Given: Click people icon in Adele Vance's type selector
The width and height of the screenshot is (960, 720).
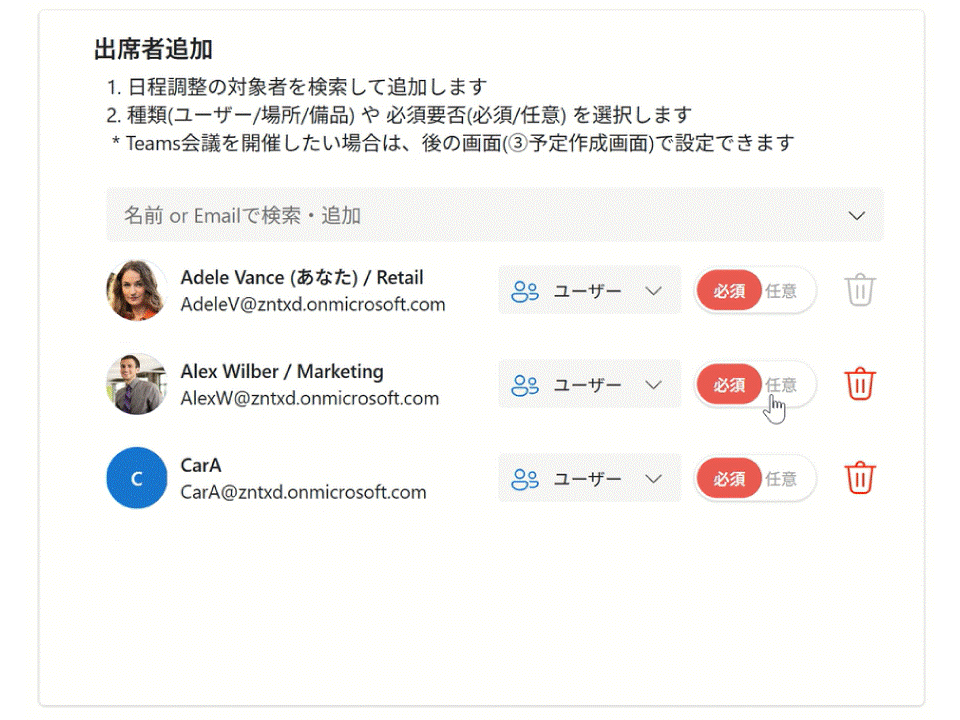Looking at the screenshot, I should 525,291.
